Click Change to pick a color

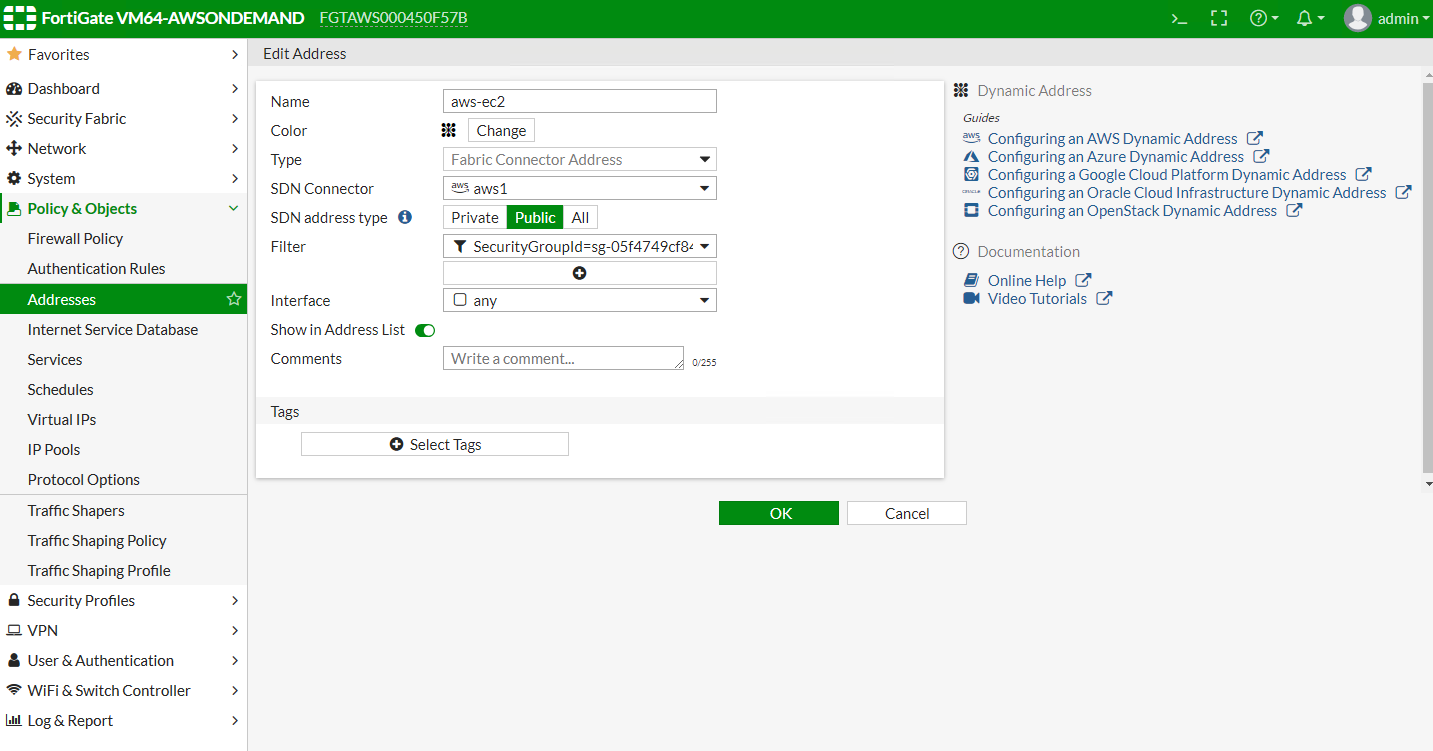coord(500,130)
